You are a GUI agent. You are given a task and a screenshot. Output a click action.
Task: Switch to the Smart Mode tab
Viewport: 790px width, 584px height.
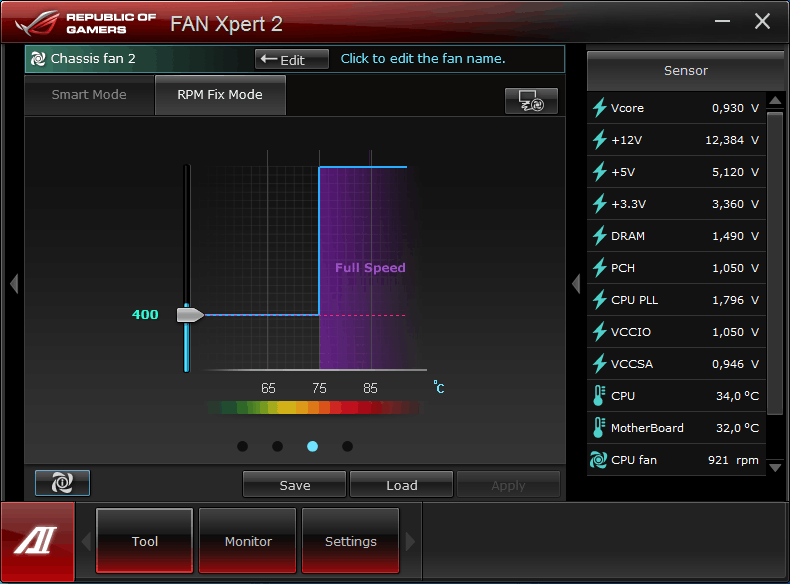tap(89, 95)
